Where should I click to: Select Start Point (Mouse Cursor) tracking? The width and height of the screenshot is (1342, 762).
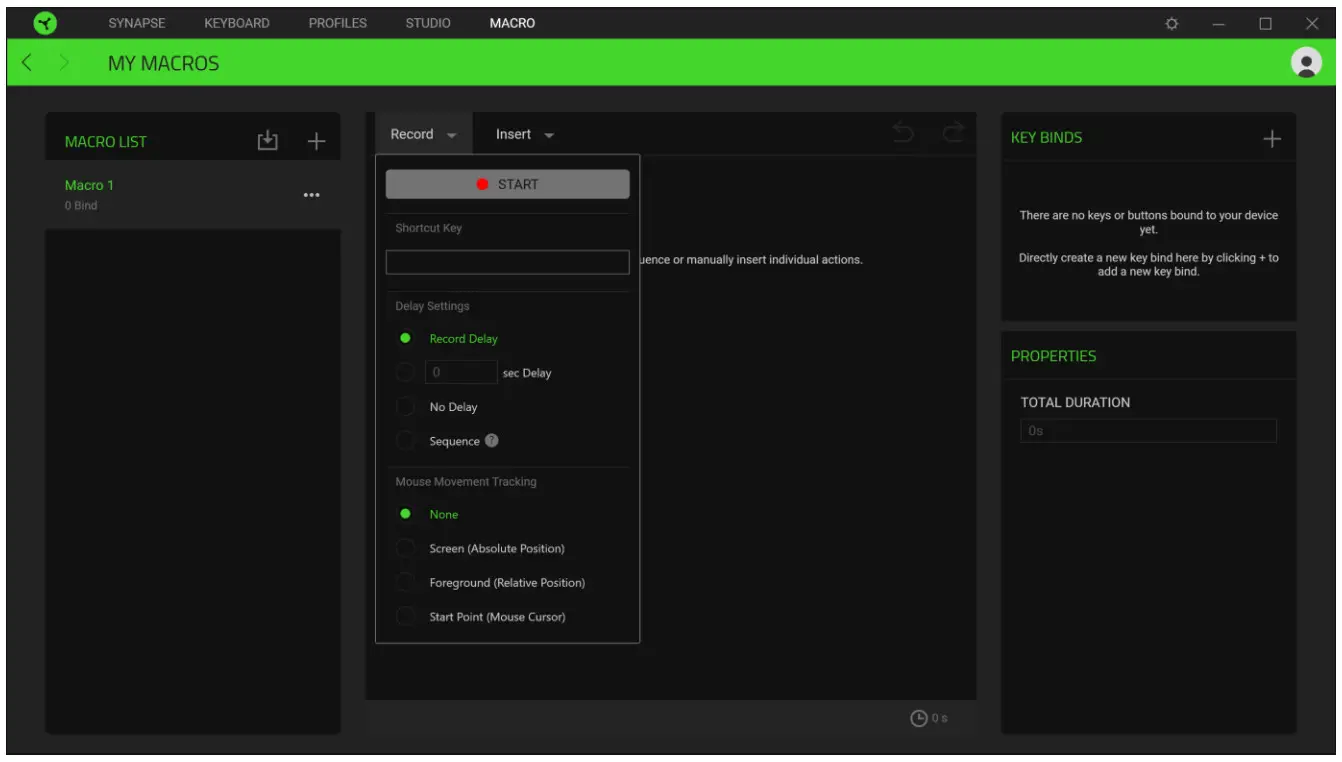tap(406, 617)
